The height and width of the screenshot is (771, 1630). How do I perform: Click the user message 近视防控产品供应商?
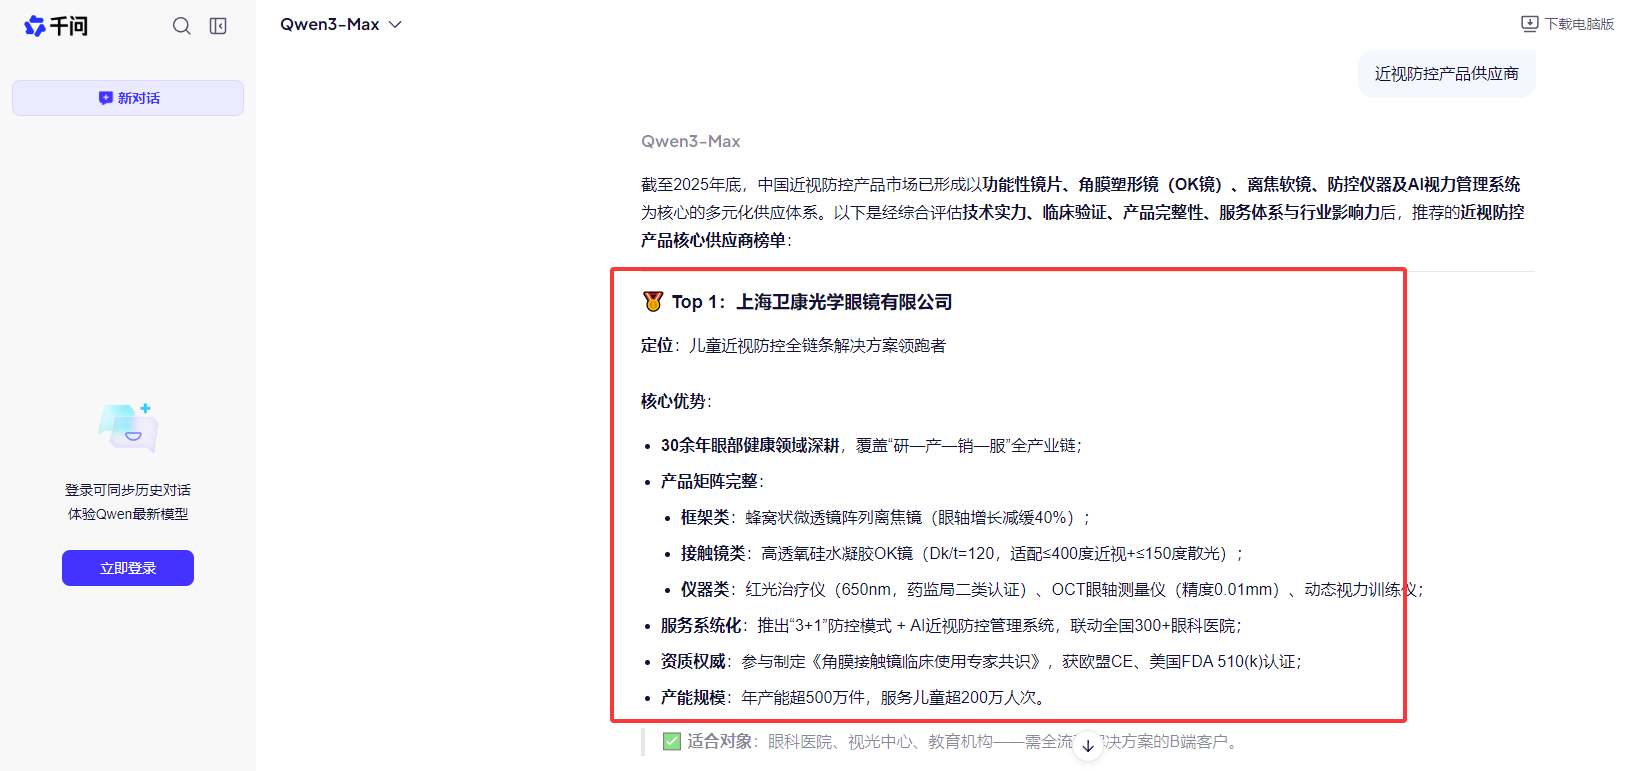pos(1446,74)
